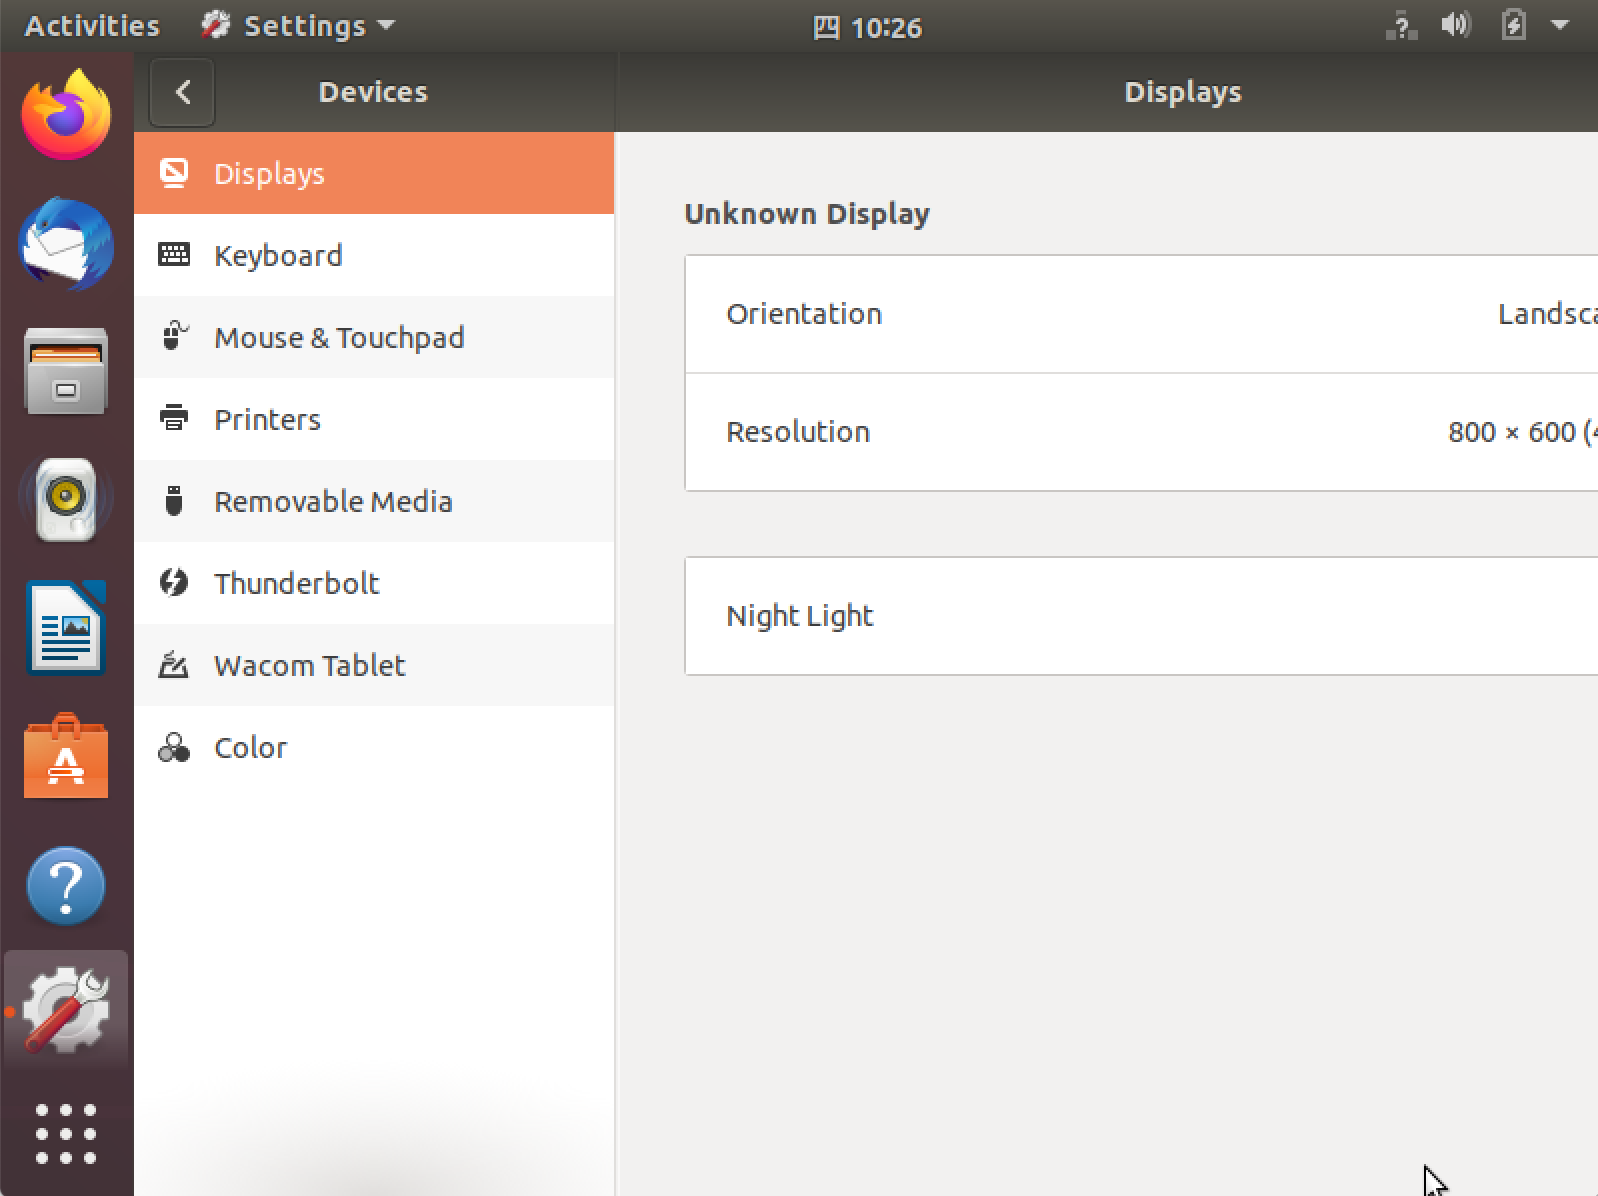Image resolution: width=1598 pixels, height=1196 pixels.
Task: Click the Keyboard icon in the sidebar
Action: pyautogui.click(x=174, y=255)
